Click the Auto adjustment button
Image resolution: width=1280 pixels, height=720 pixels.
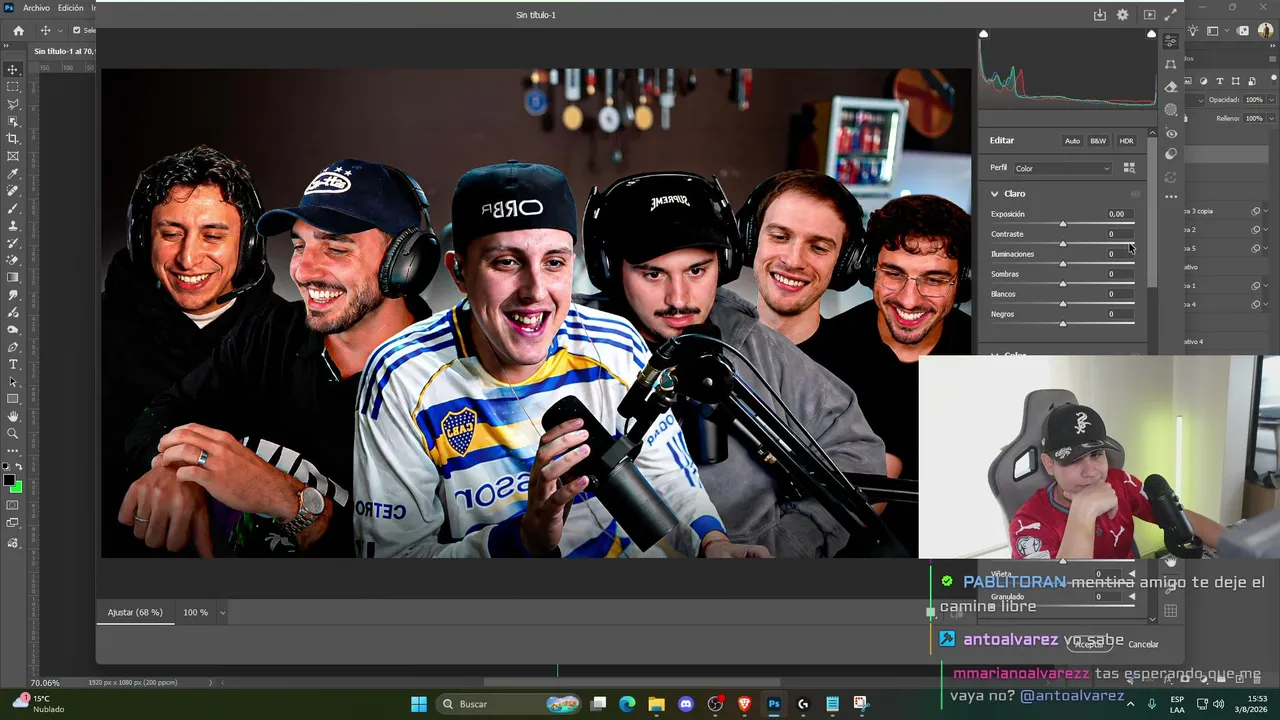pos(1072,141)
